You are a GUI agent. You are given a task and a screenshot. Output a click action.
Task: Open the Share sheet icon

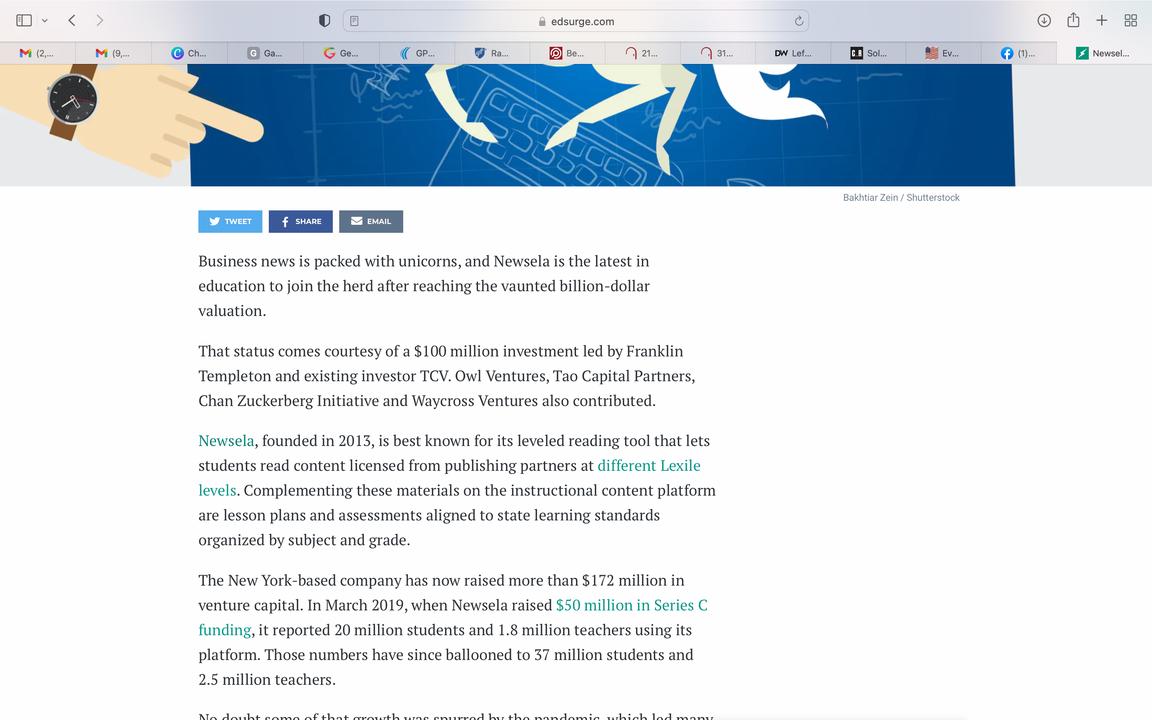[1073, 20]
